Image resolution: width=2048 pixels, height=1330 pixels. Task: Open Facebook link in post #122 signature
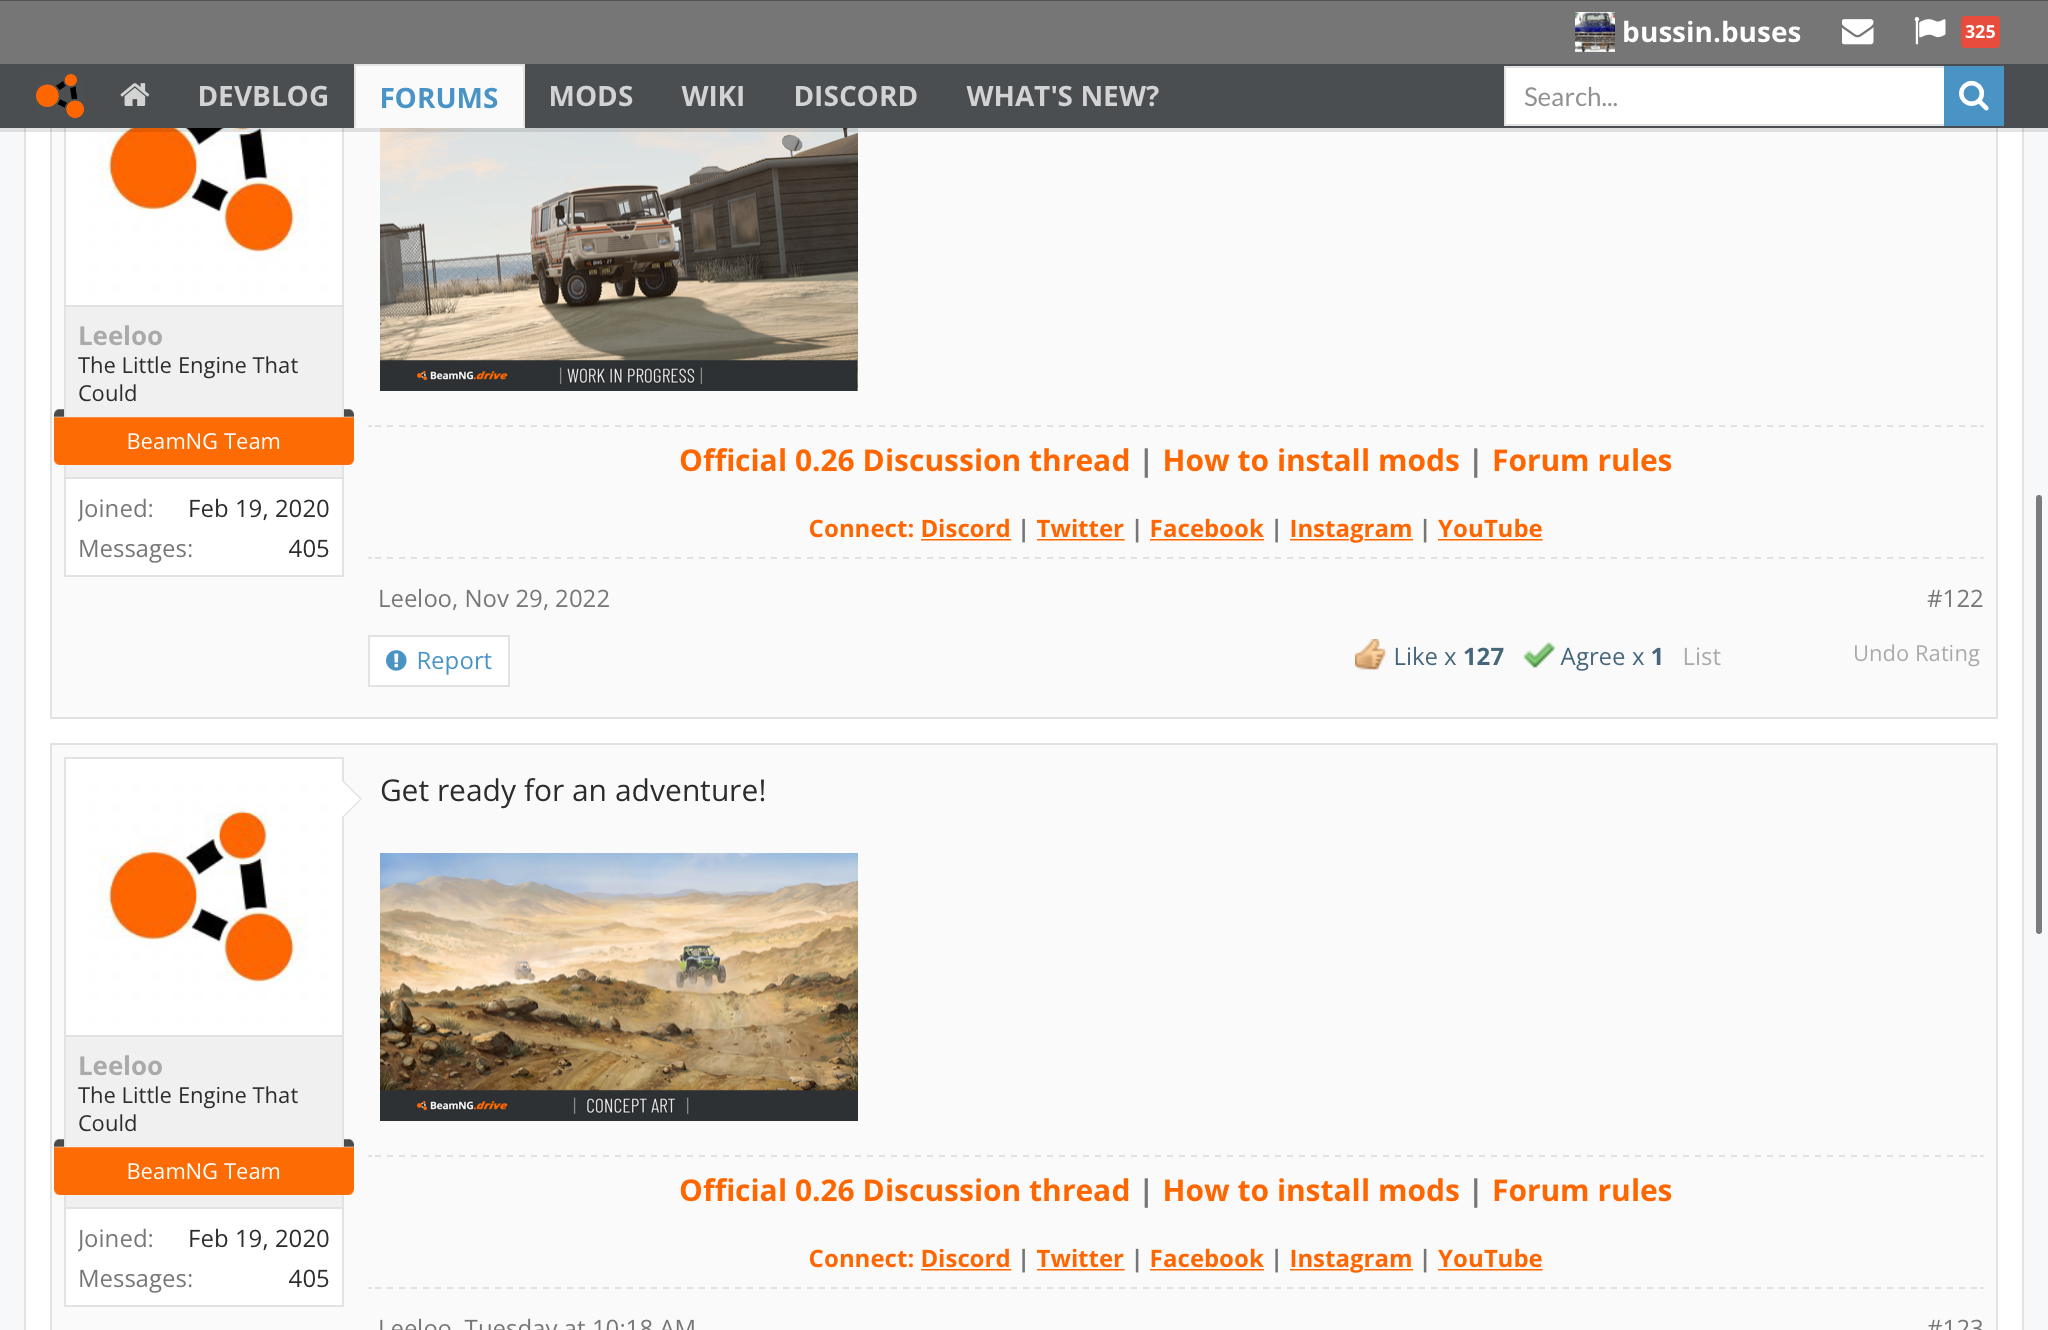(1206, 528)
